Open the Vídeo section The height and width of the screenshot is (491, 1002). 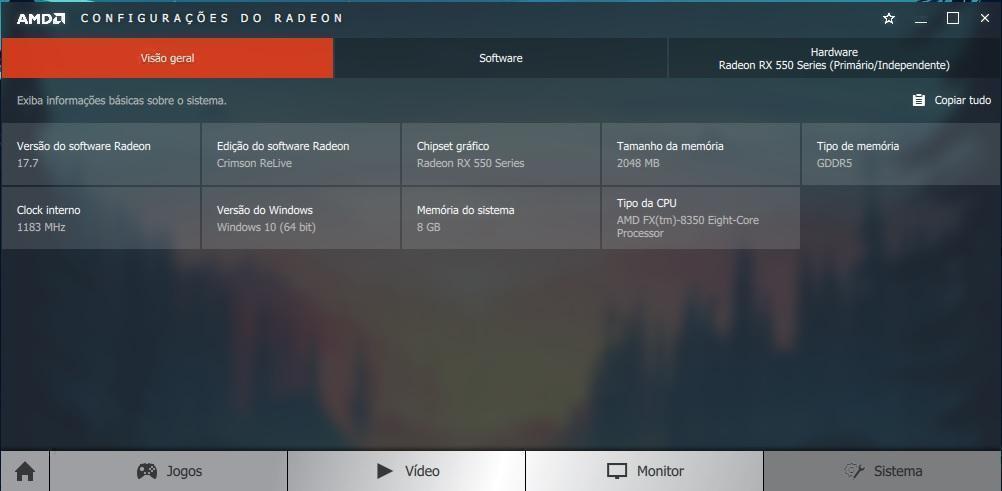tap(406, 471)
